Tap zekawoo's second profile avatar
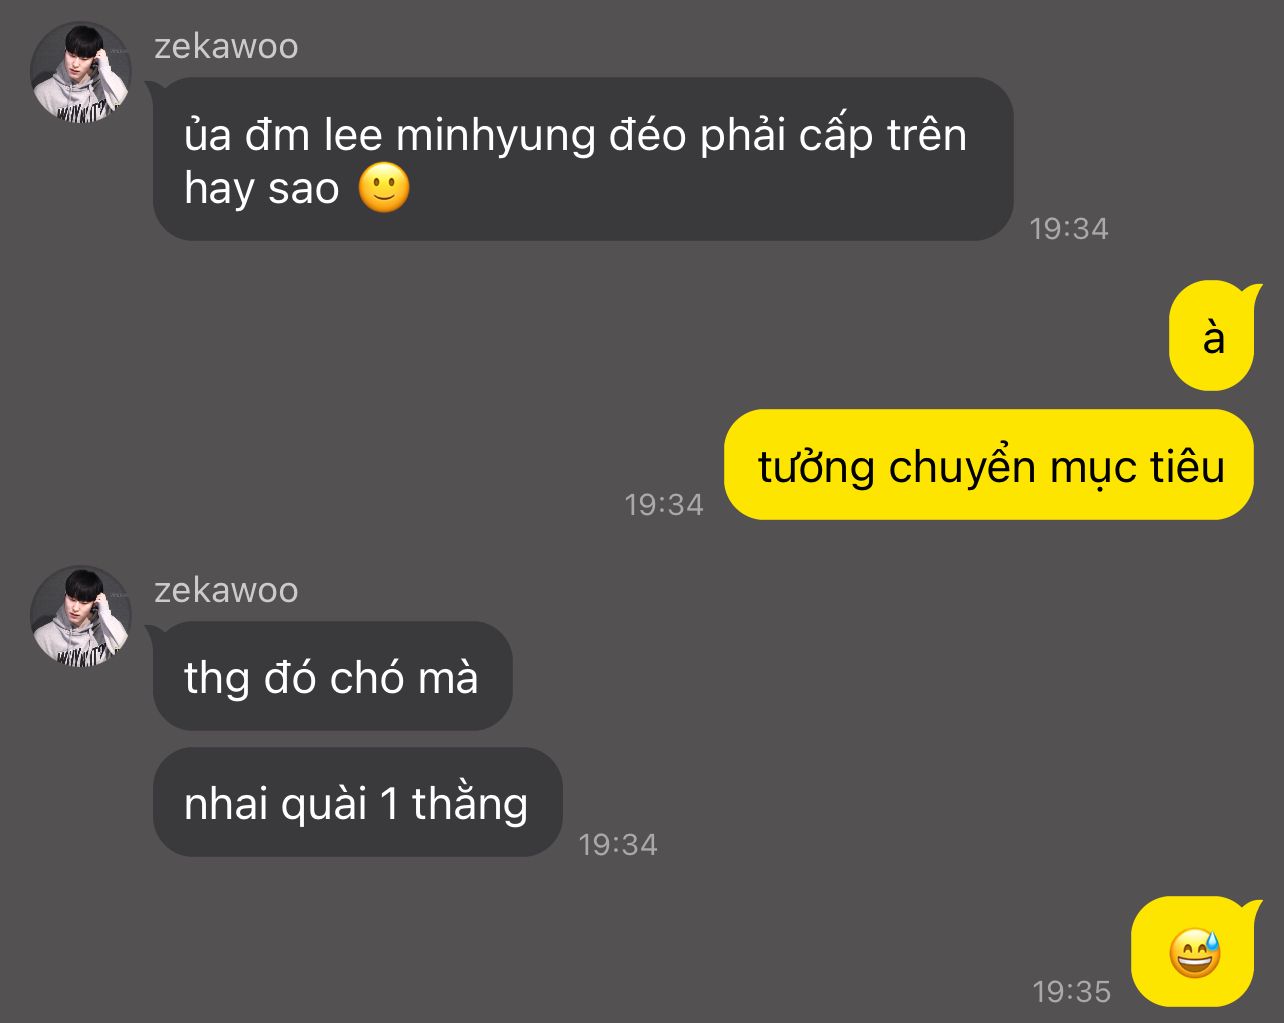The width and height of the screenshot is (1284, 1023). (81, 616)
